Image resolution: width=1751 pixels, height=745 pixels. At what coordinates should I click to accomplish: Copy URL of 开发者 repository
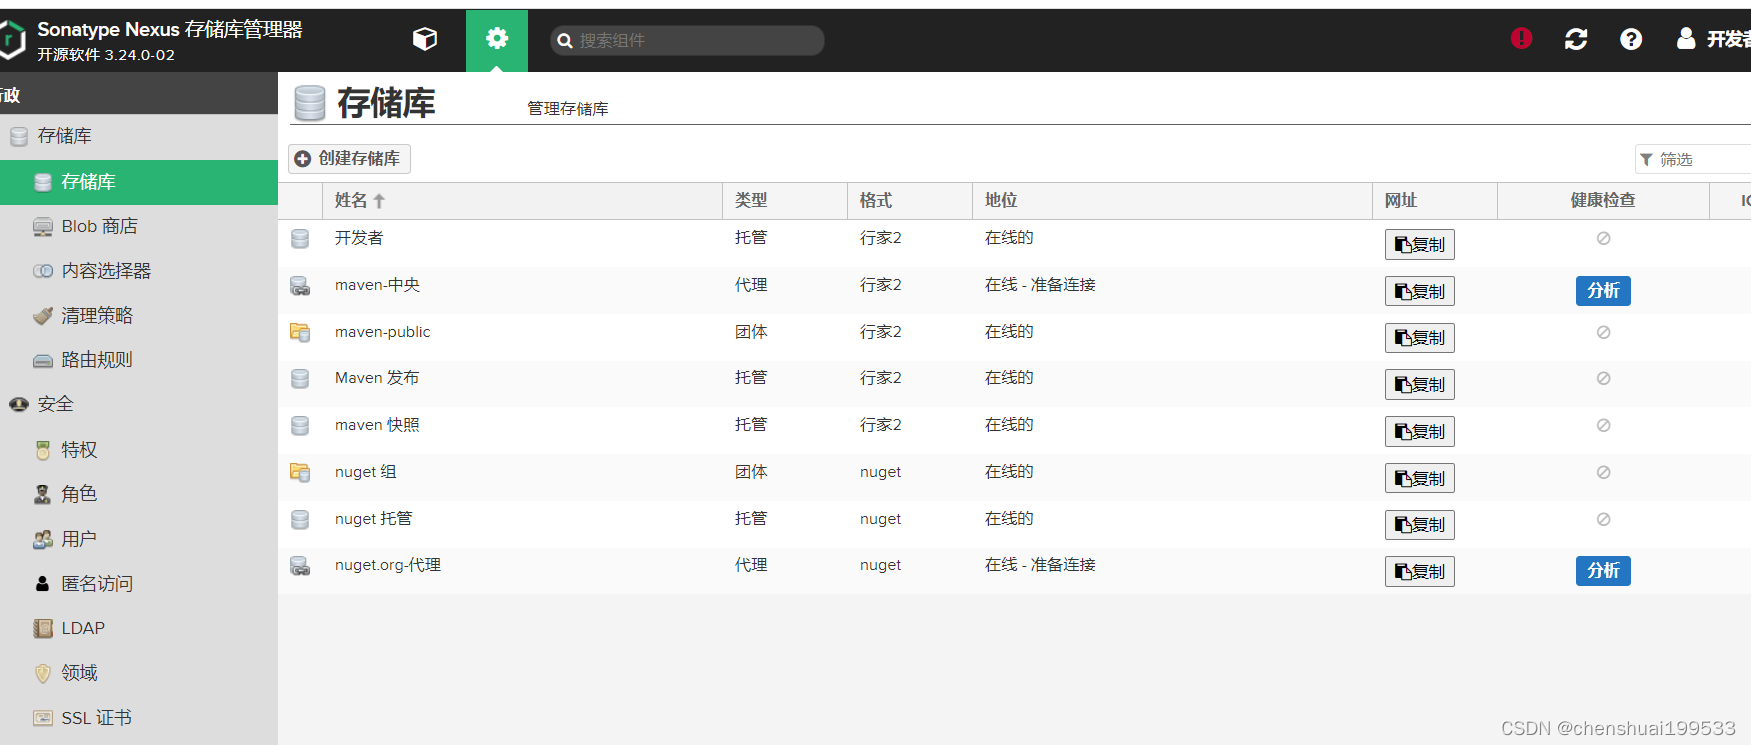coord(1420,245)
